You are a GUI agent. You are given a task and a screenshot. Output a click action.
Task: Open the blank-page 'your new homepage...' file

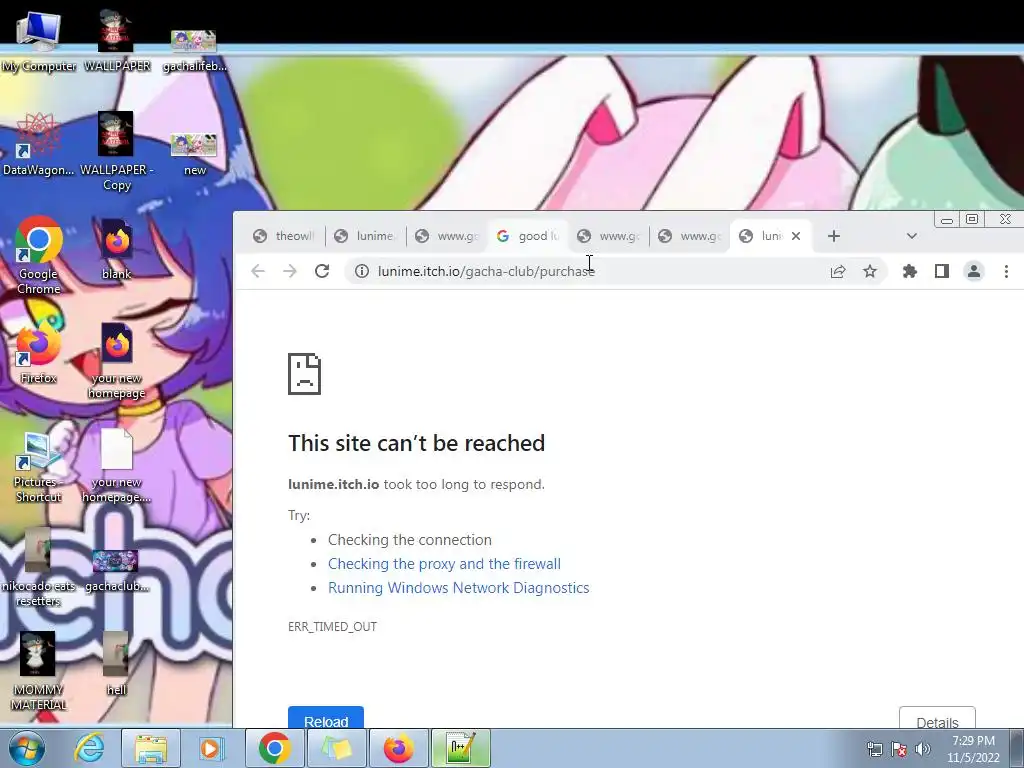pos(116,466)
